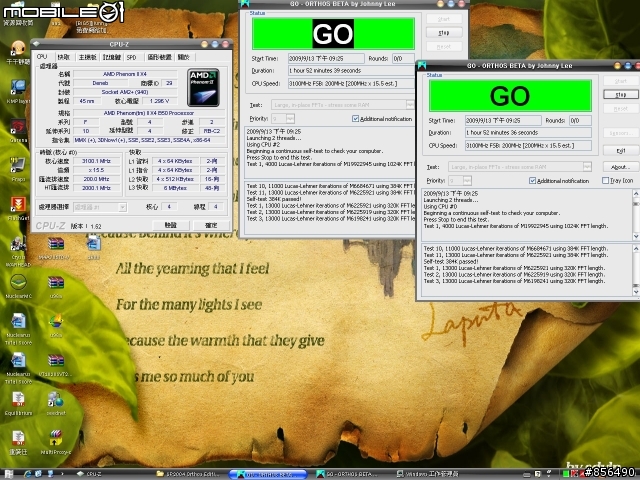640x480 pixels.
Task: Open the Equilibrium desktop file icon
Action: point(18,403)
